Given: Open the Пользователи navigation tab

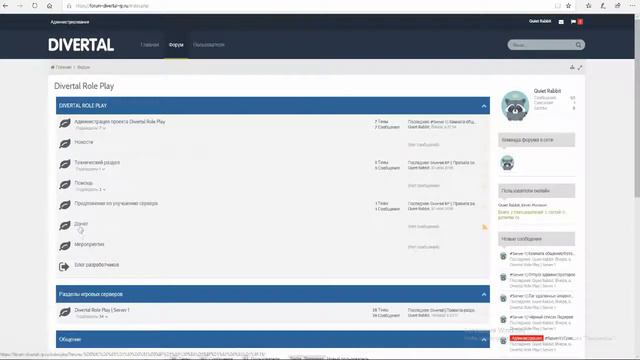Looking at the screenshot, I should [209, 45].
